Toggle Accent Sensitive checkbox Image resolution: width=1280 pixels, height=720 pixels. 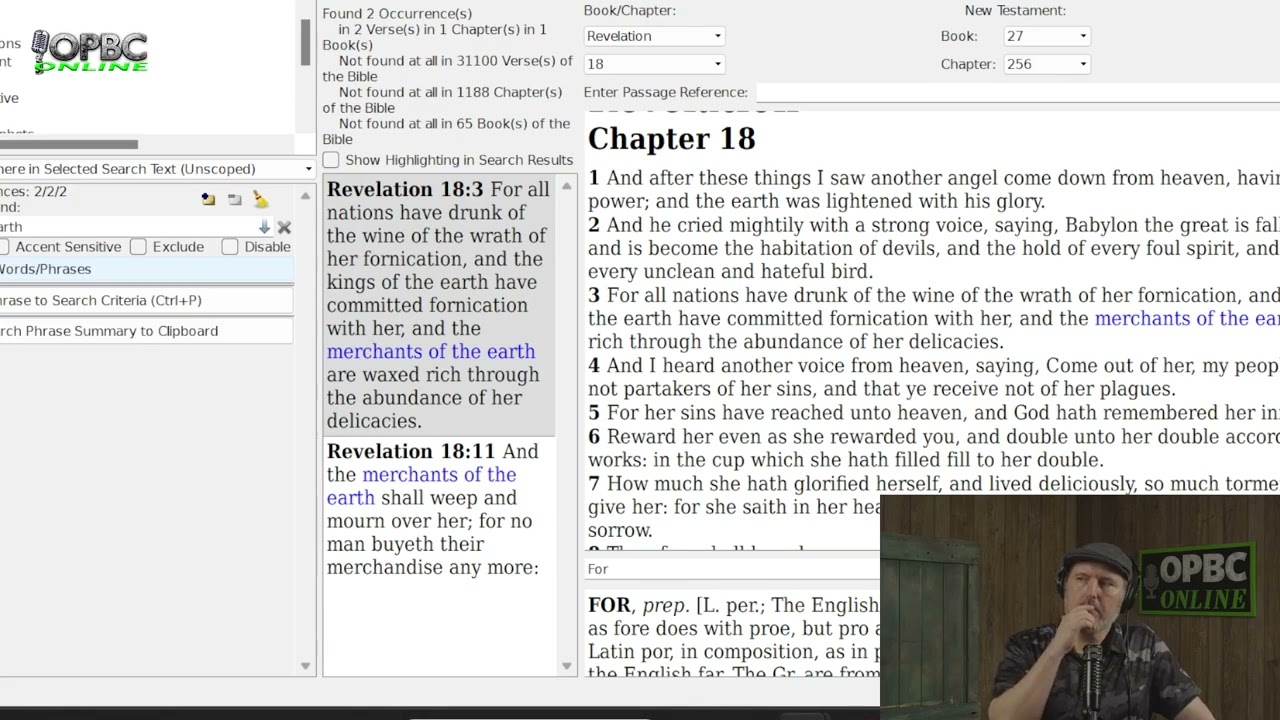3,247
